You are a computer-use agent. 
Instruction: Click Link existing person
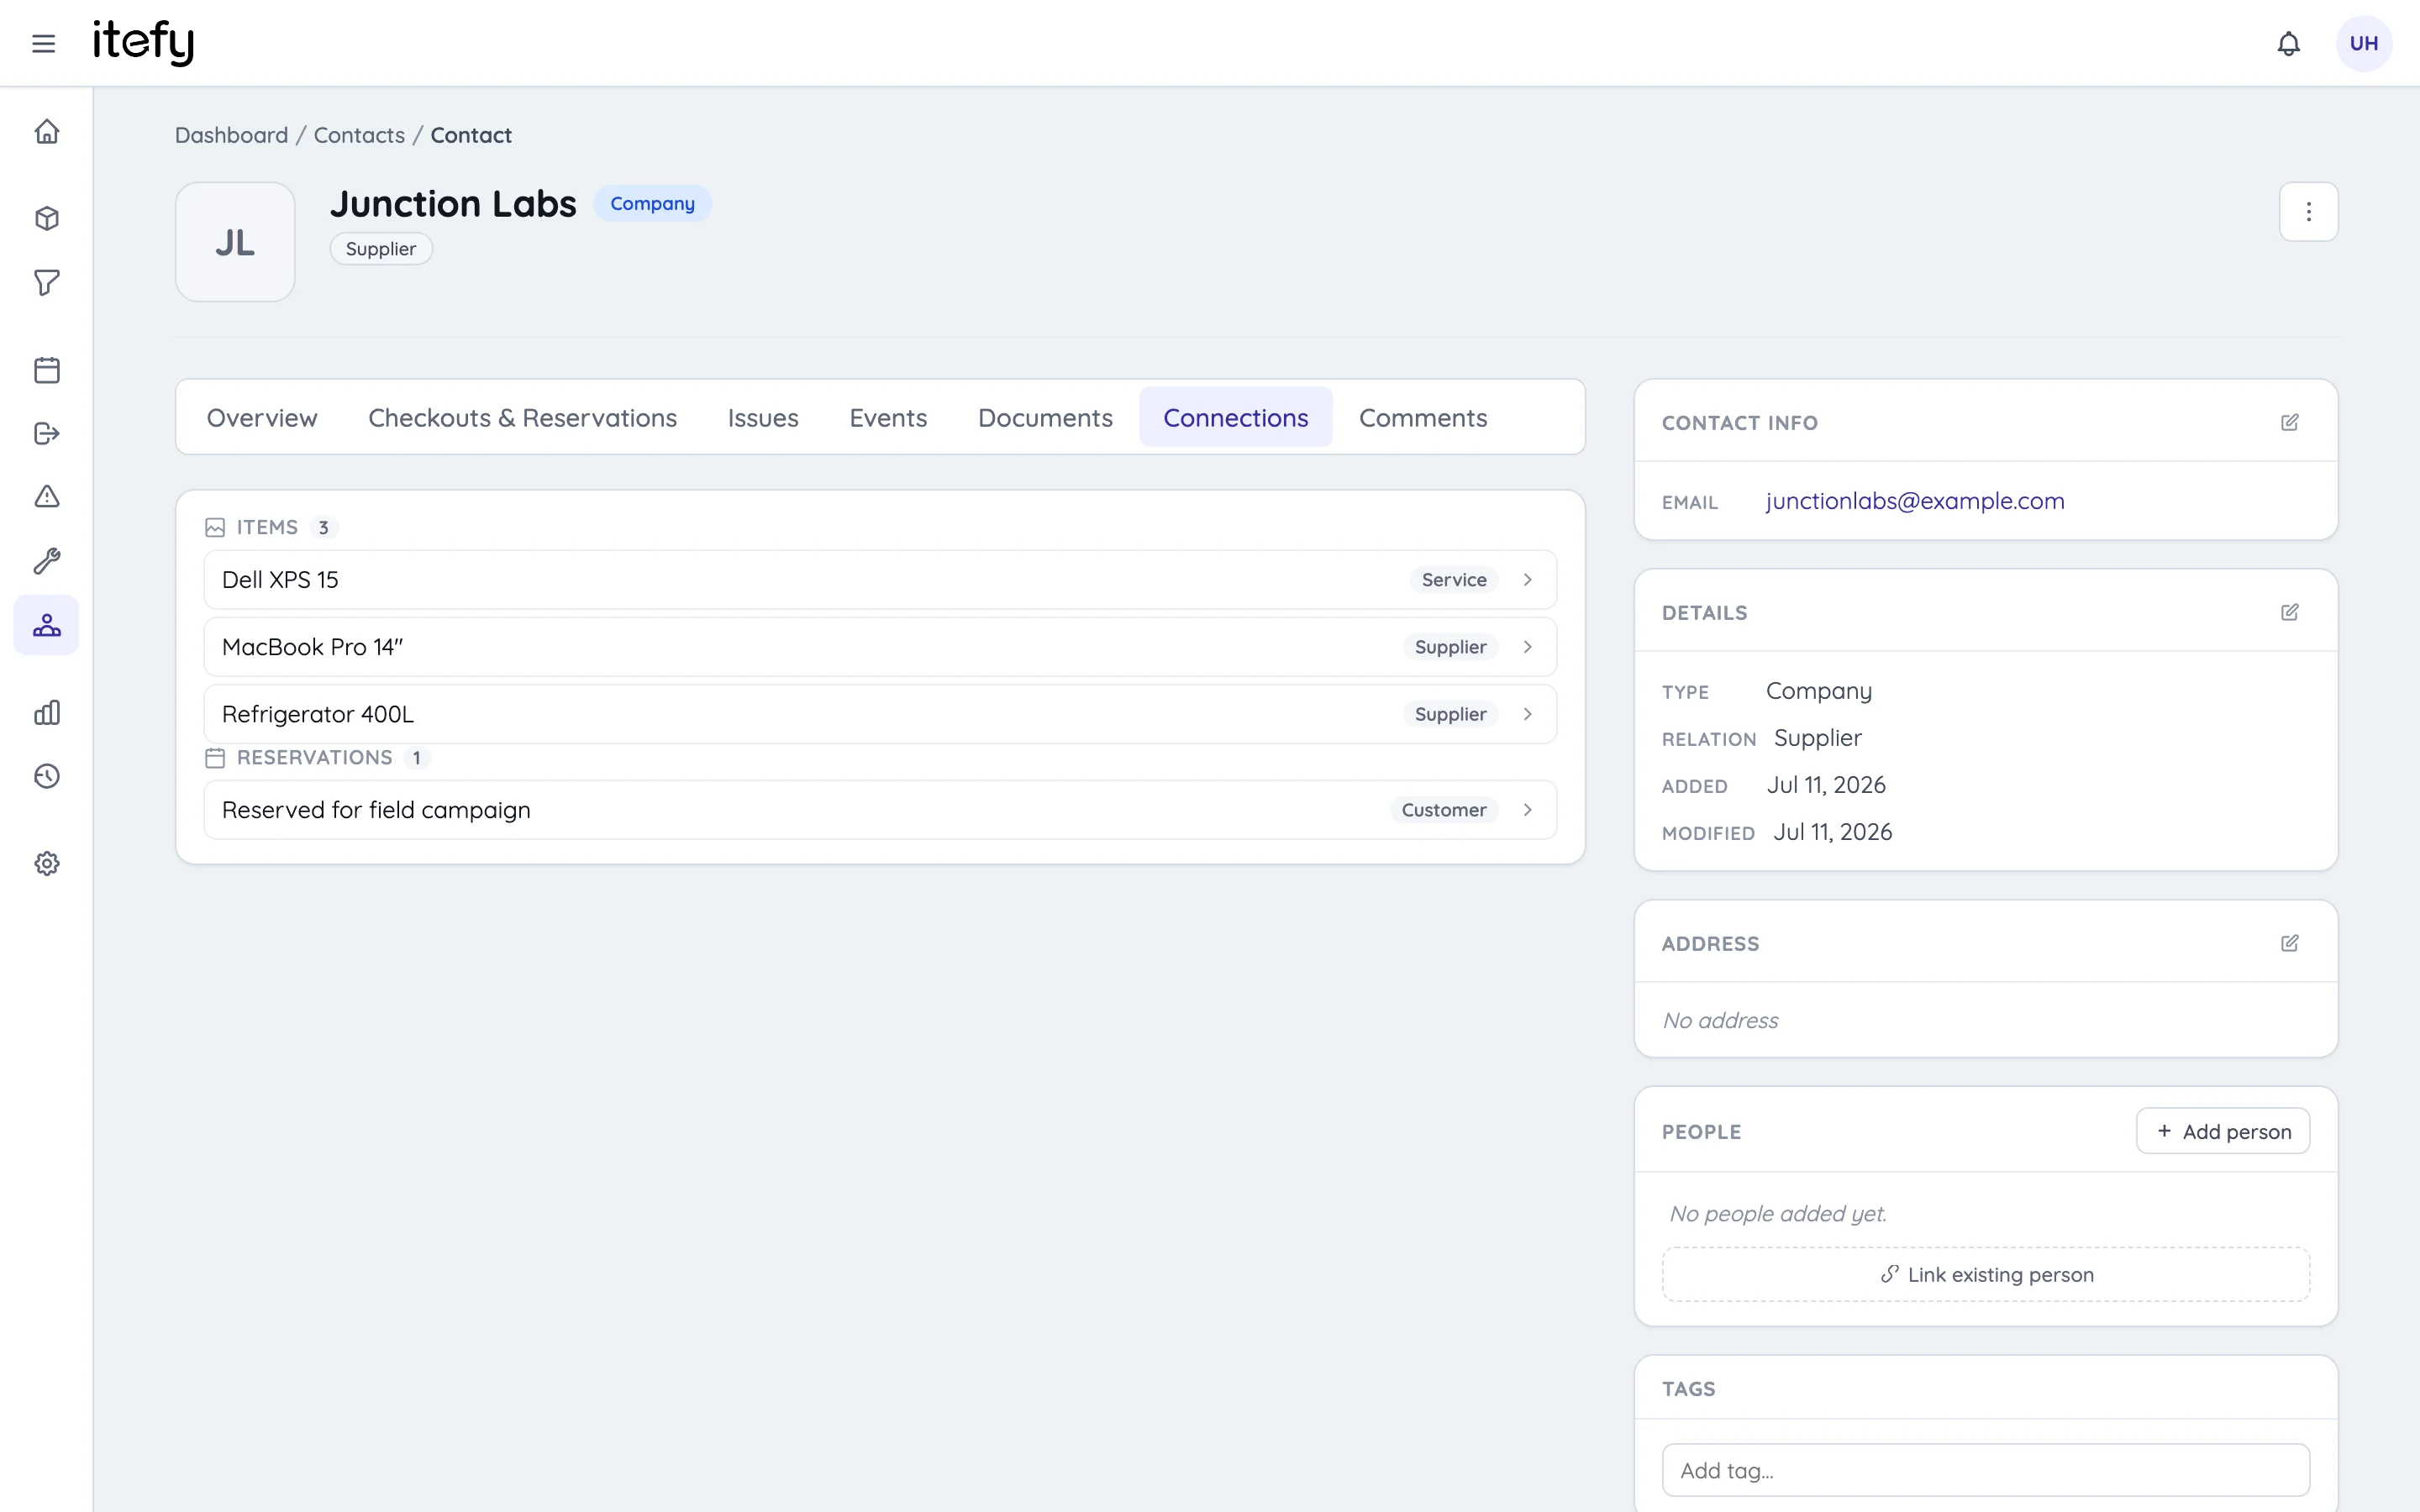click(x=1986, y=1274)
